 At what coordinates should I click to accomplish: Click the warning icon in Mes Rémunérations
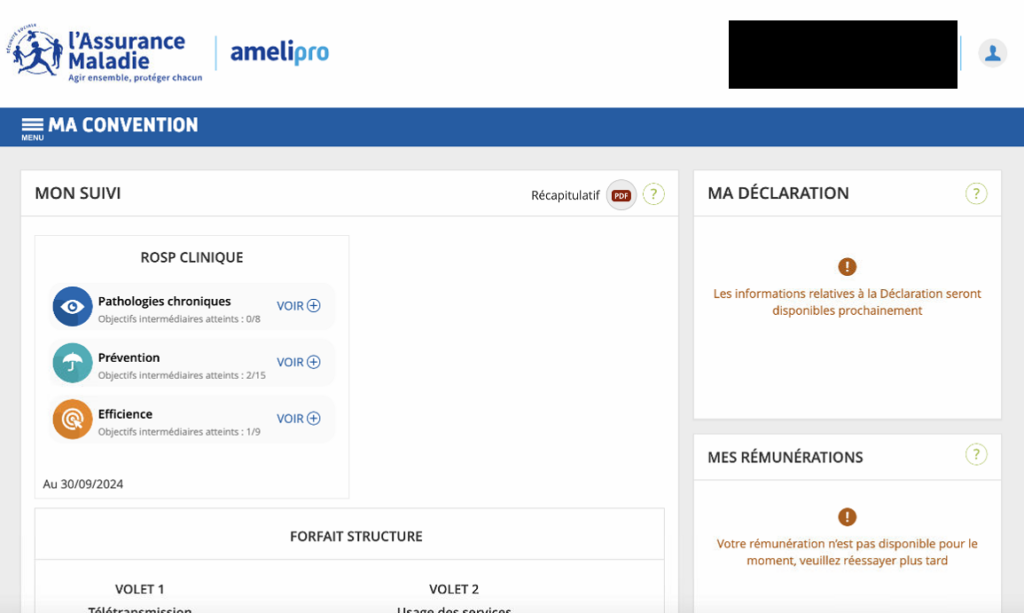(847, 517)
